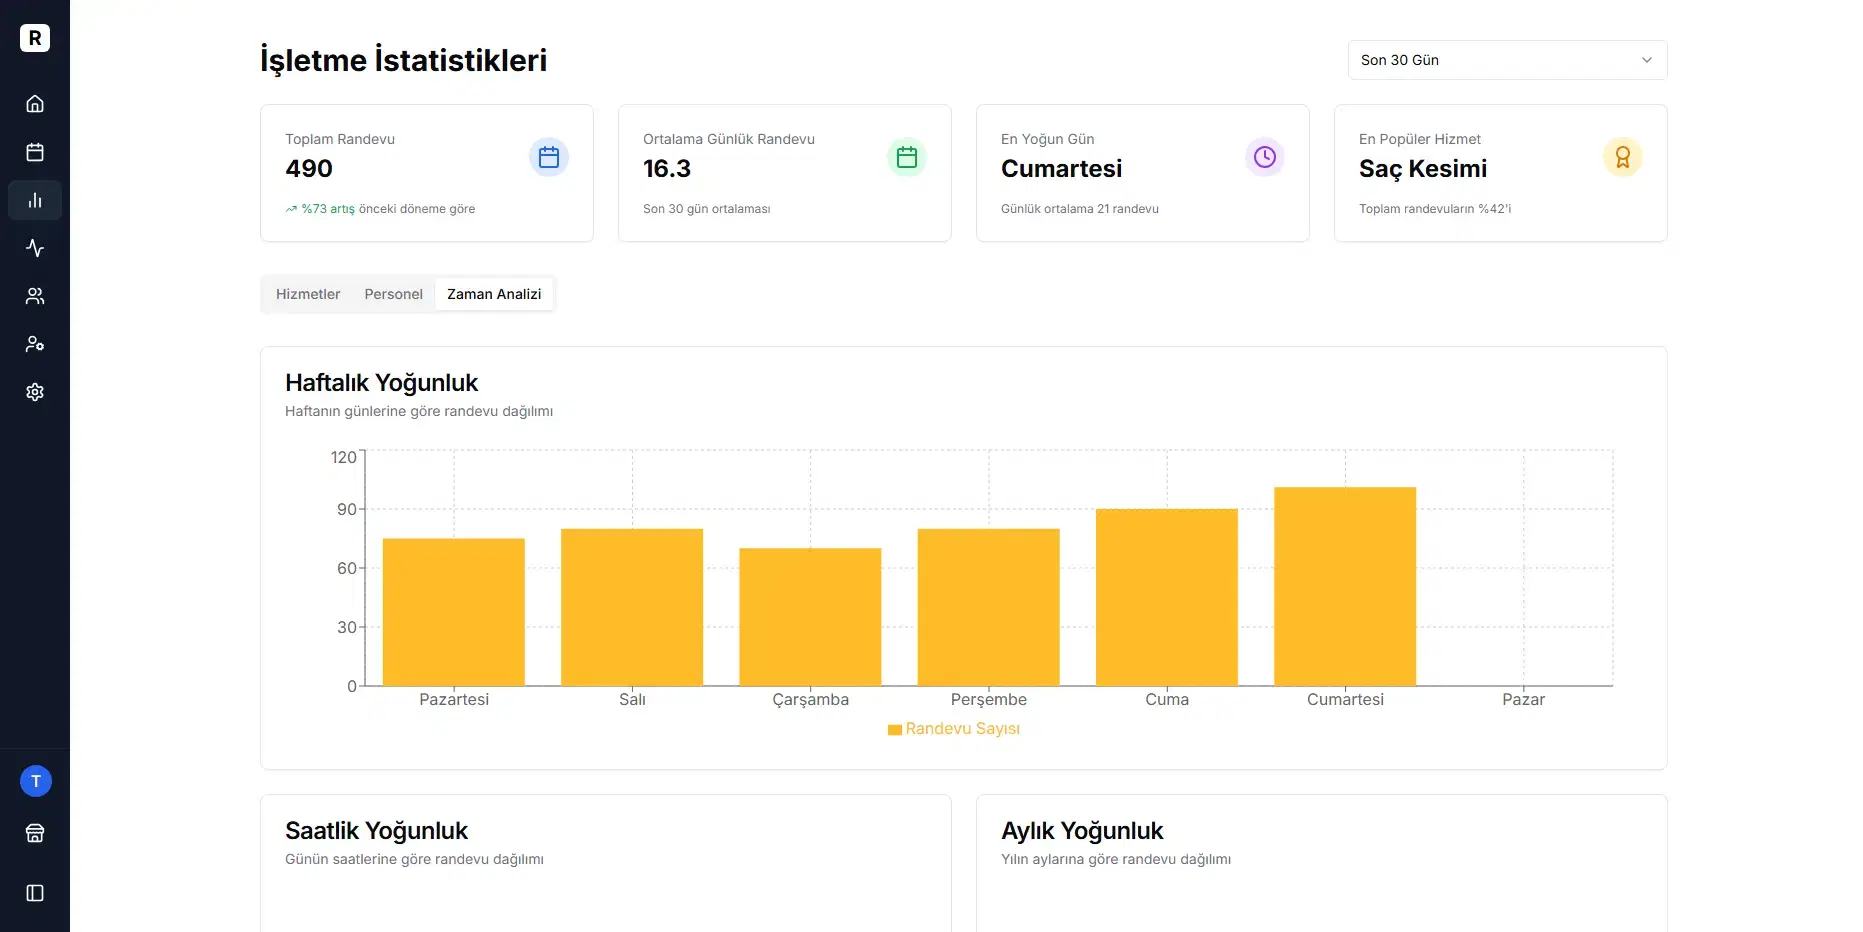
Task: Click the blue calendar icon in Toplam Randevu card
Action: [549, 157]
